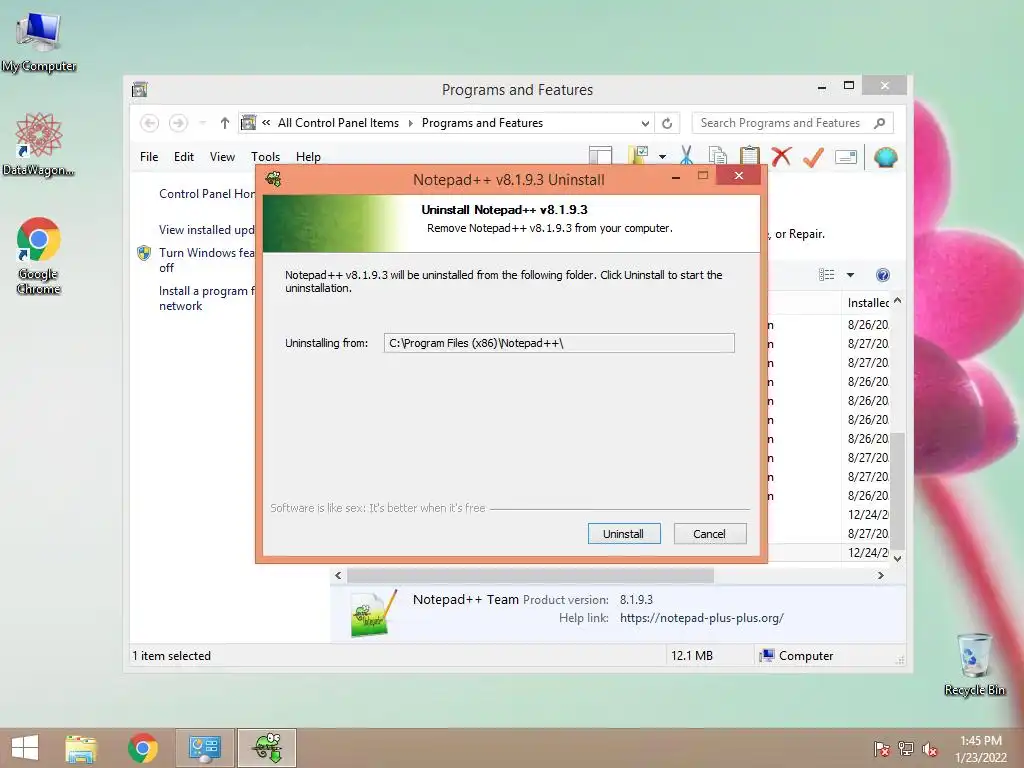The width and height of the screenshot is (1024, 768).
Task: Click the All Control Panel Items breadcrumb
Action: [x=338, y=123]
